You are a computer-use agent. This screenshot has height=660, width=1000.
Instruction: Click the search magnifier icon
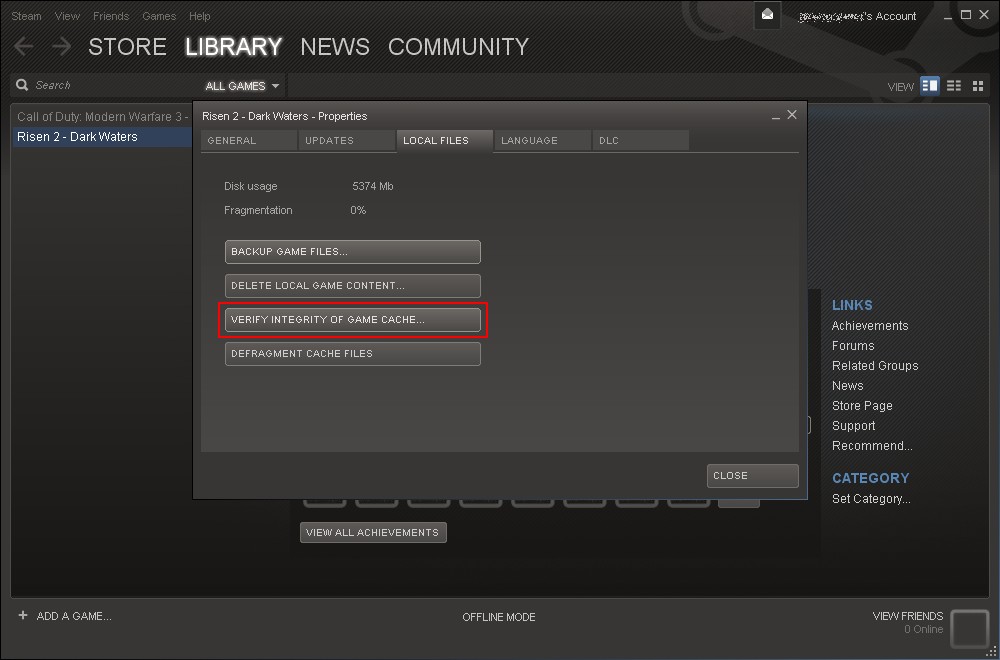click(x=22, y=85)
